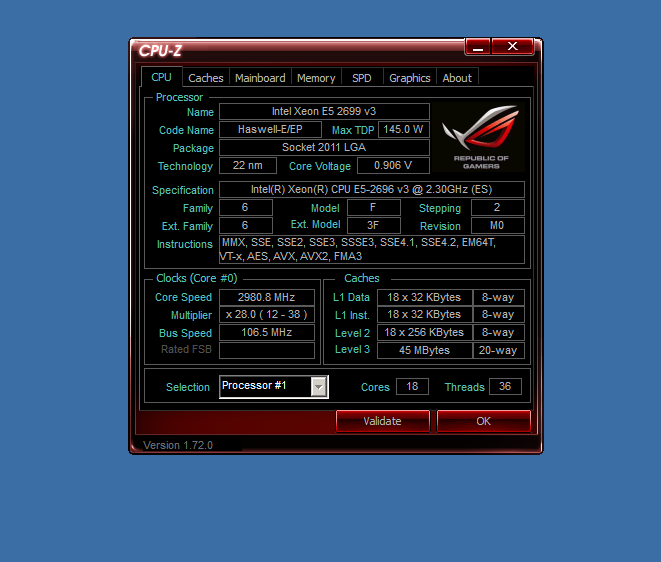The image size is (661, 562).
Task: Click the CPU-Z title logo text
Action: (x=161, y=51)
